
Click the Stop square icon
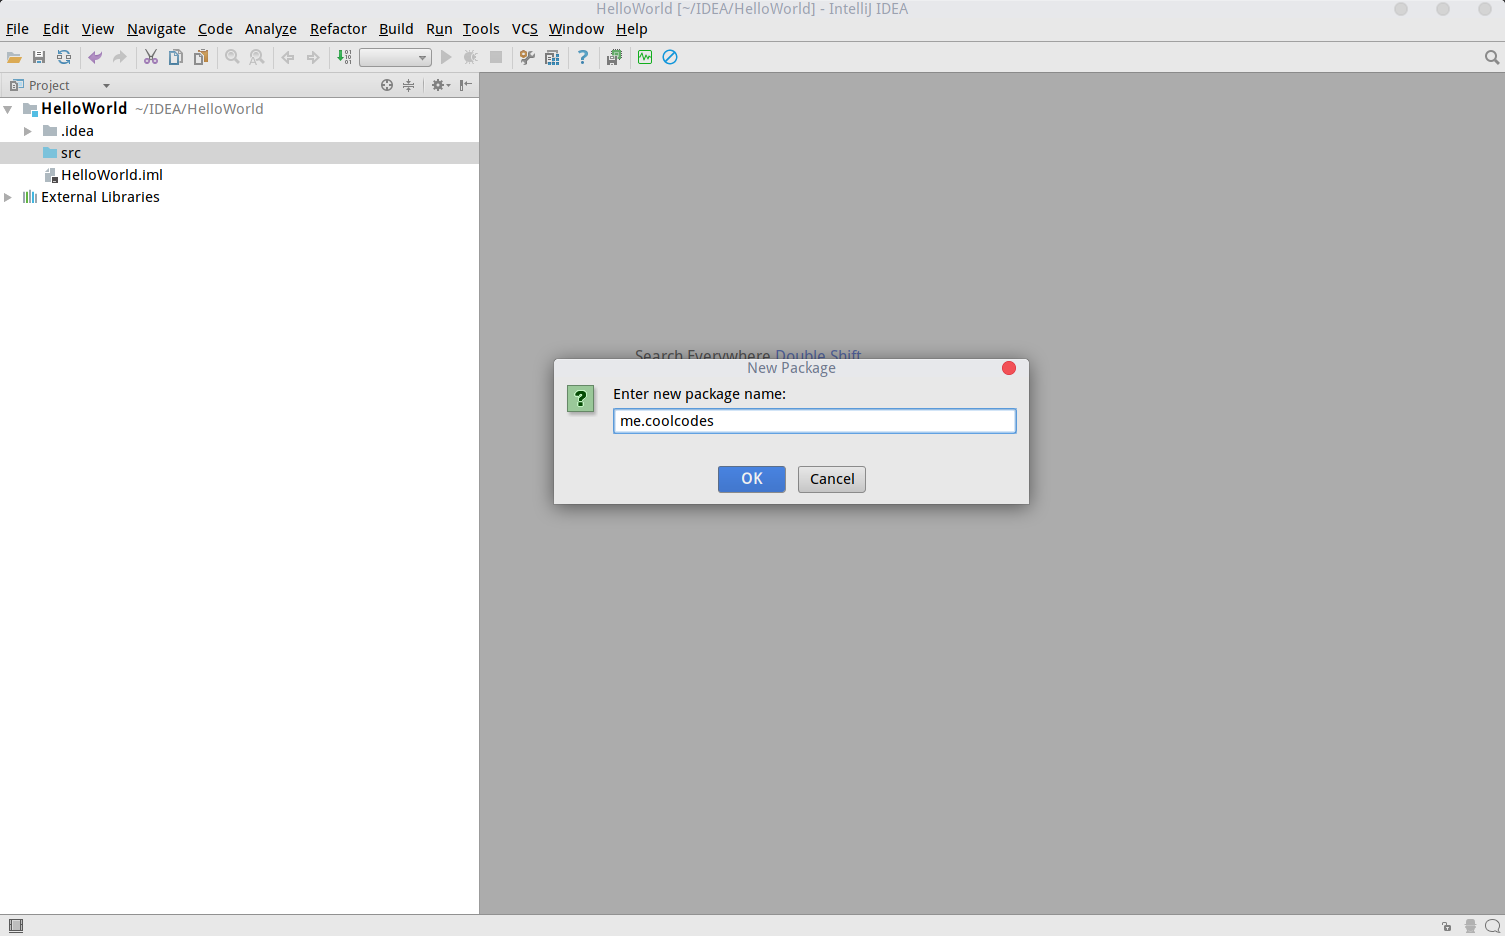tap(496, 58)
